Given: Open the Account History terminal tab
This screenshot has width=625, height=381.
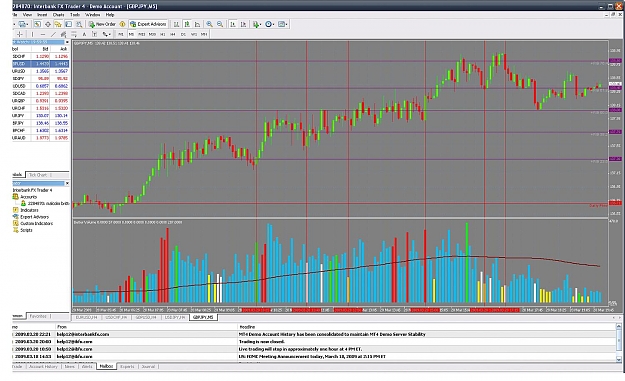Looking at the screenshot, I should point(43,366).
